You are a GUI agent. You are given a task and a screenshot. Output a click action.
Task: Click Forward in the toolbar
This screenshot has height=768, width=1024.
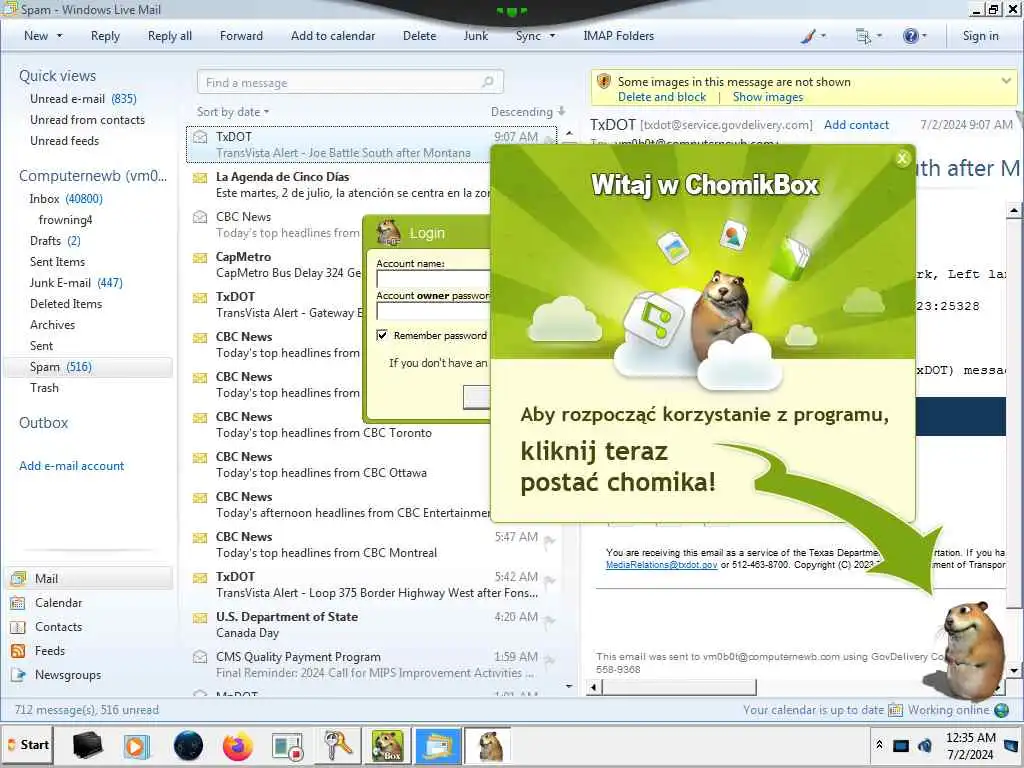241,37
